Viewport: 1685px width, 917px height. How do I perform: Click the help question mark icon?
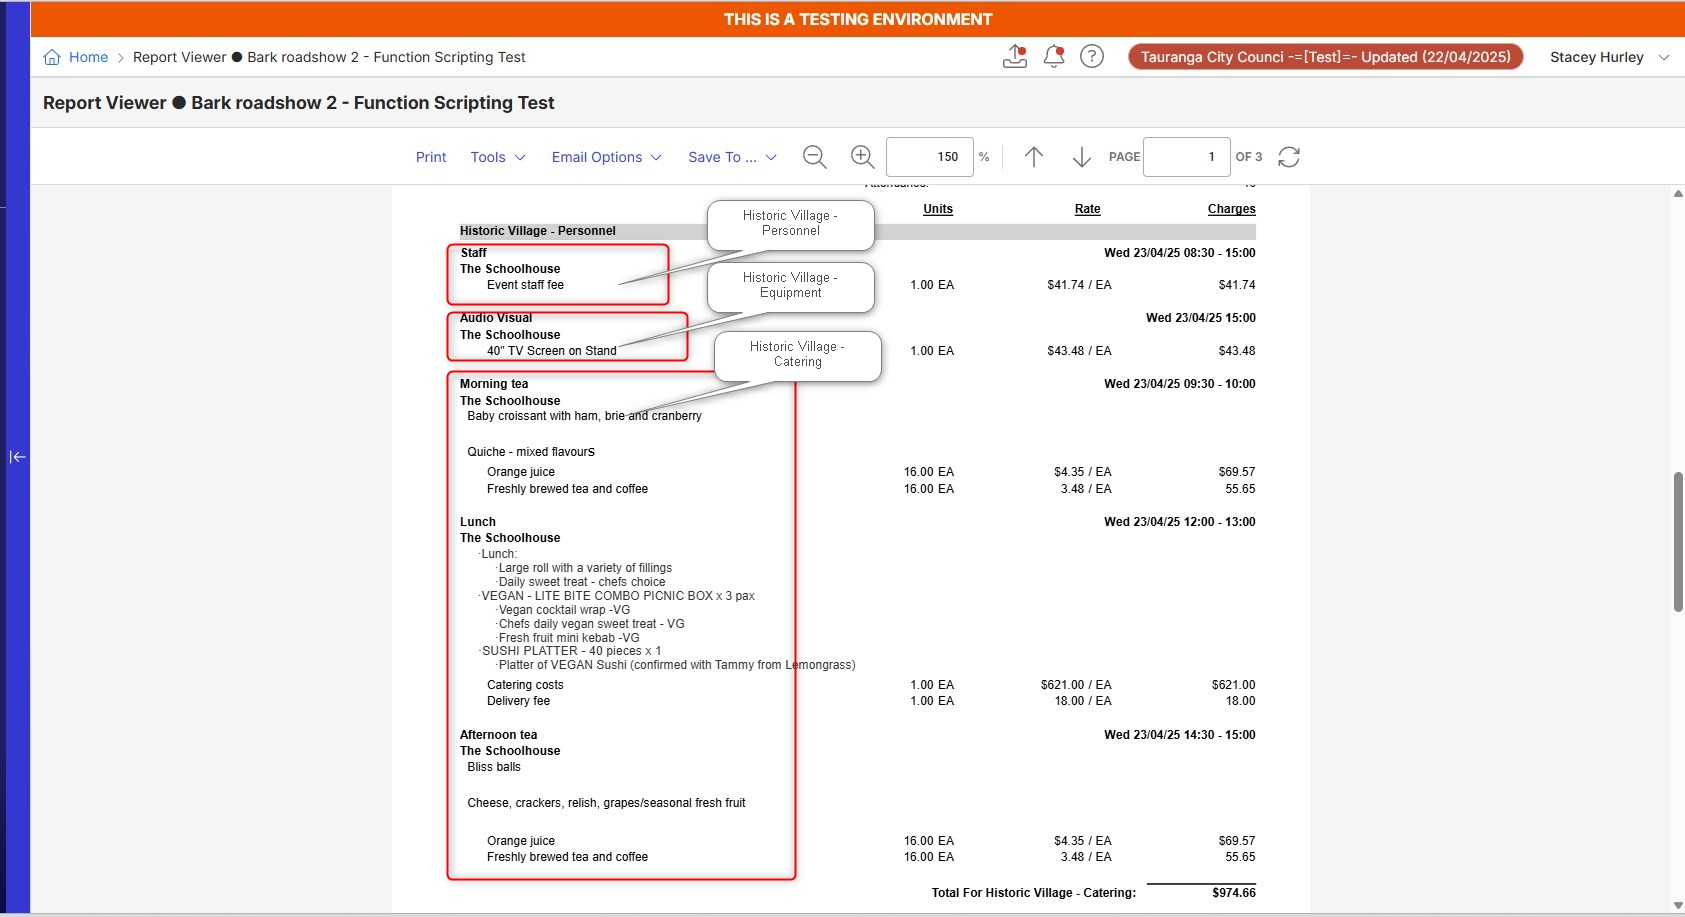point(1092,57)
